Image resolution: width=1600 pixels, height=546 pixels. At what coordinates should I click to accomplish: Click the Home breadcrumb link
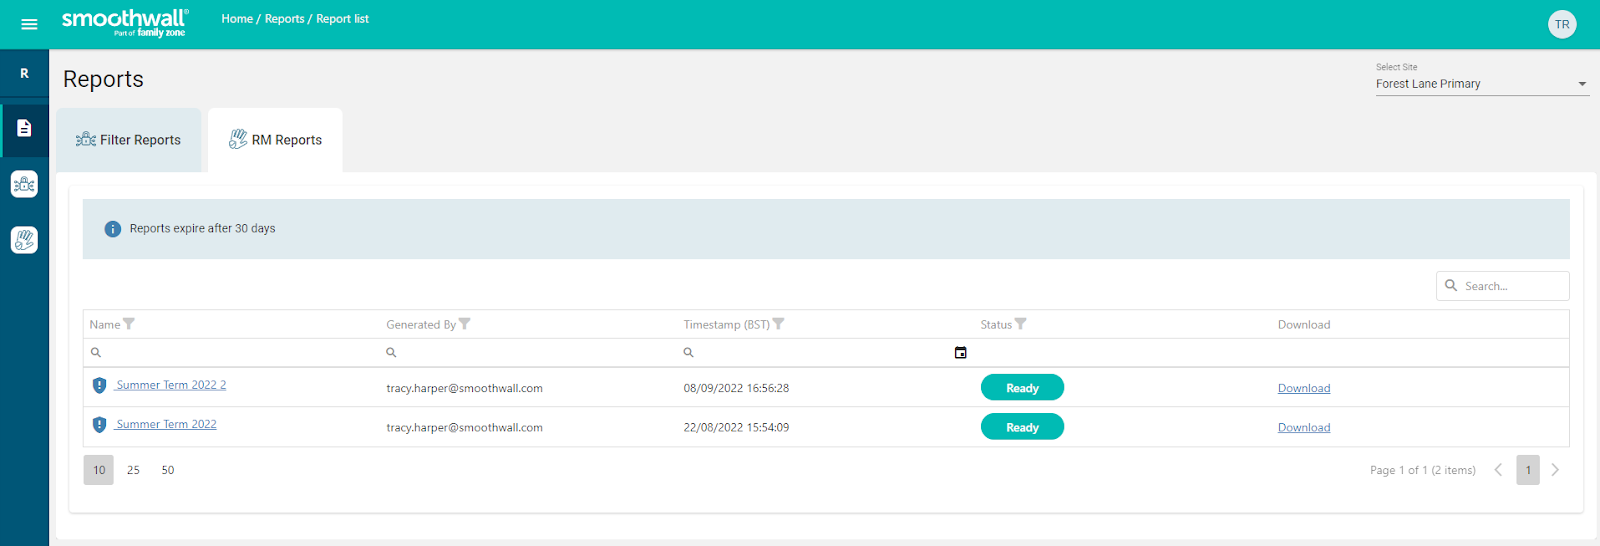pos(237,19)
